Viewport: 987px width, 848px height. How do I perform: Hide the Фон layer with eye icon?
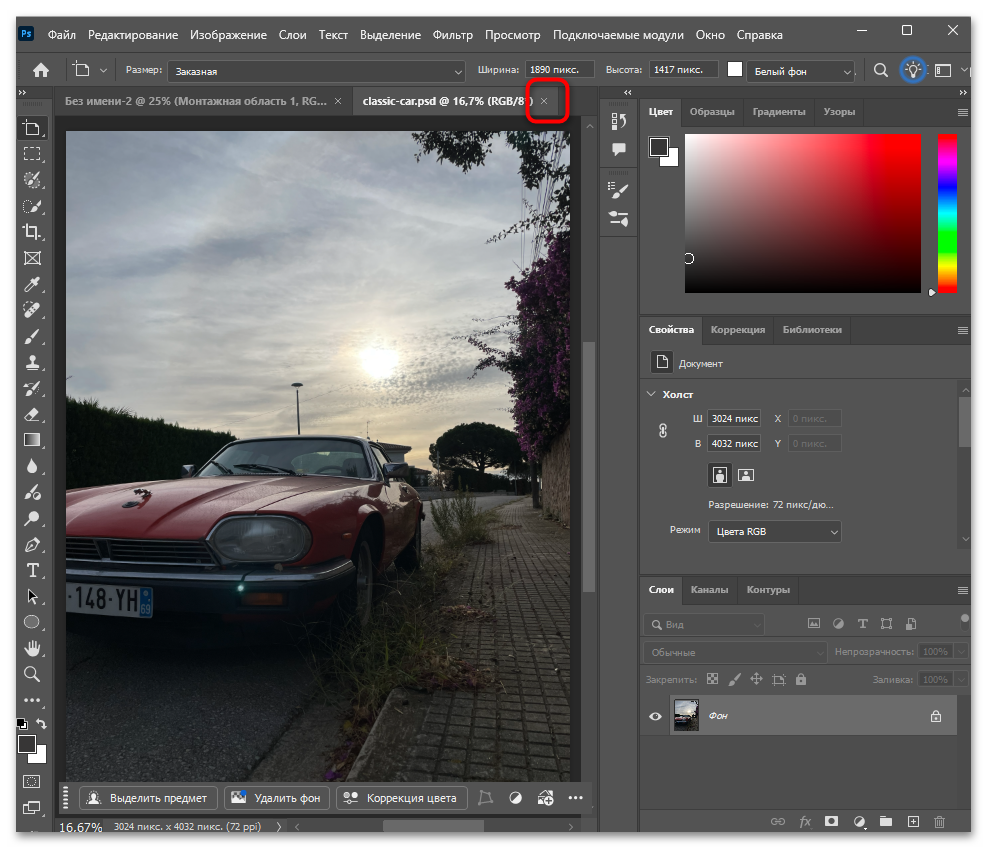click(655, 716)
